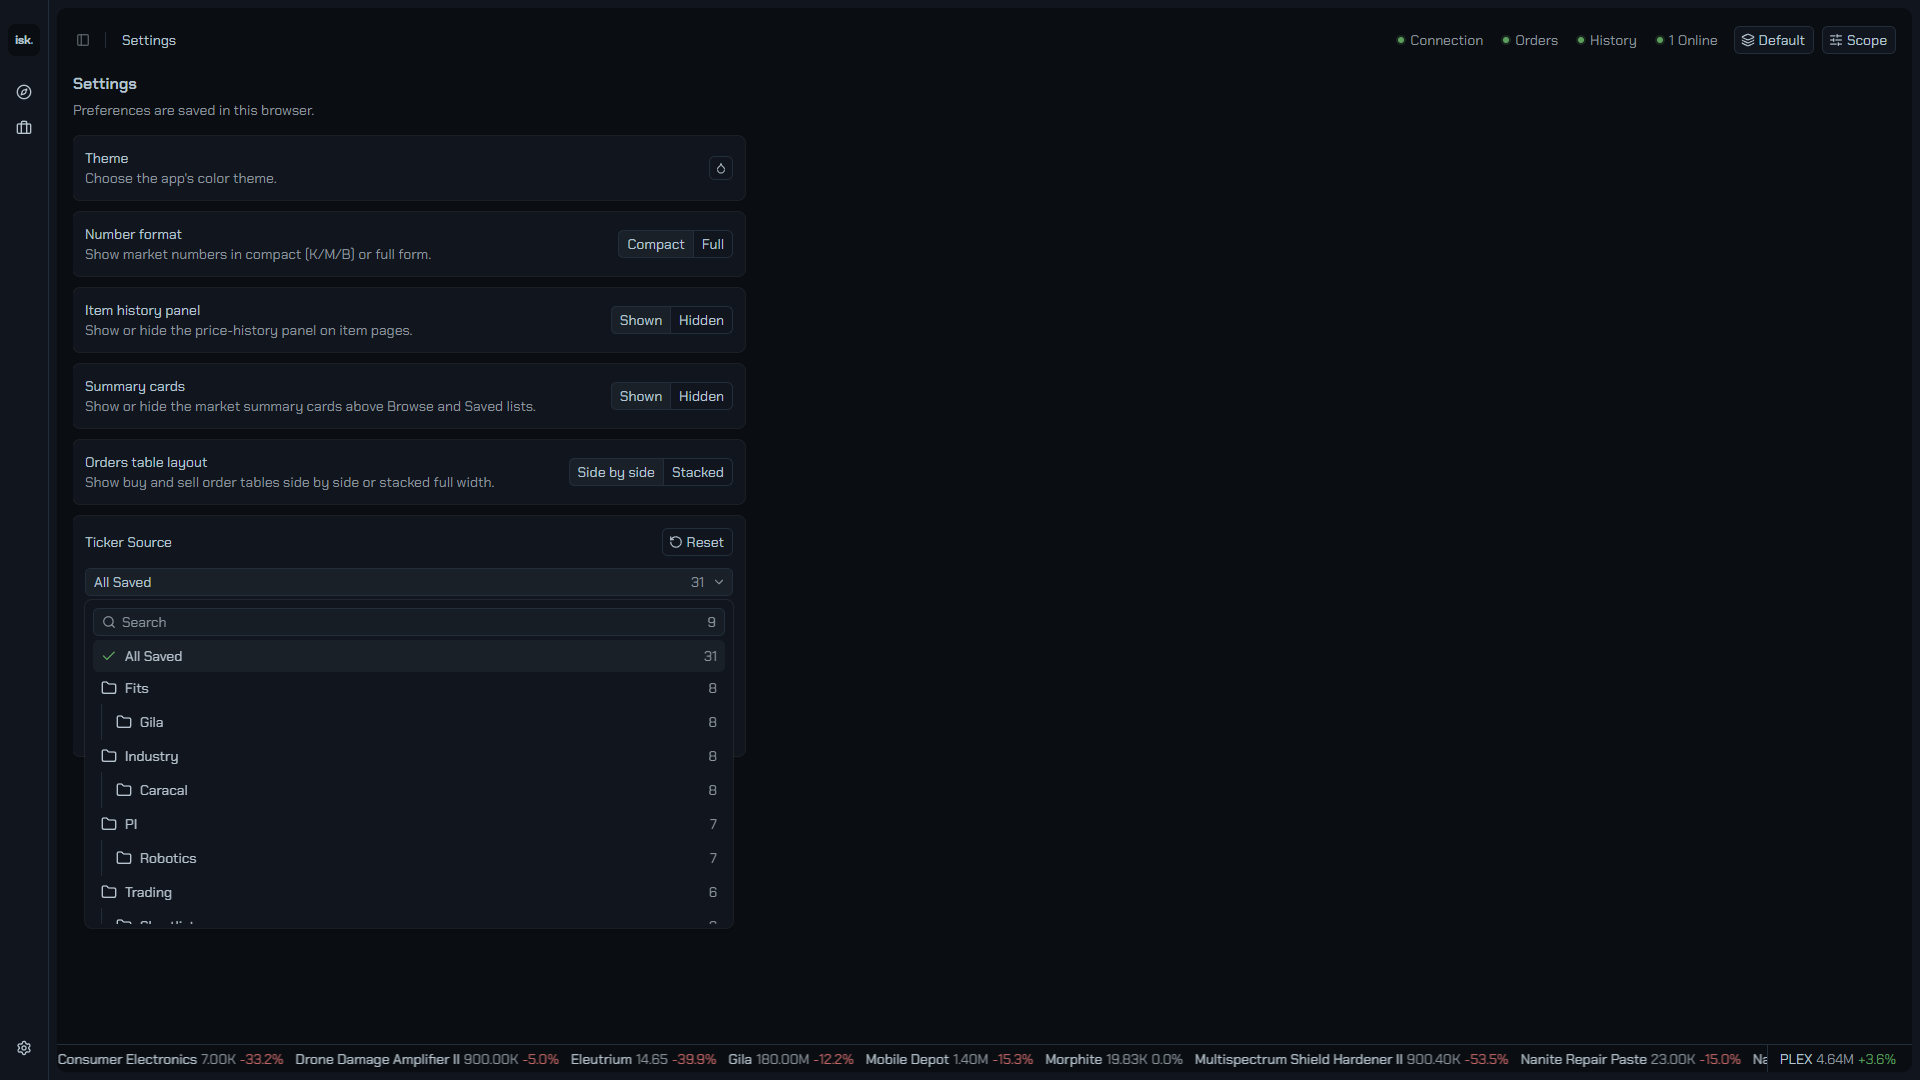Select the PI folder option
This screenshot has height=1080, width=1920.
click(x=409, y=824)
